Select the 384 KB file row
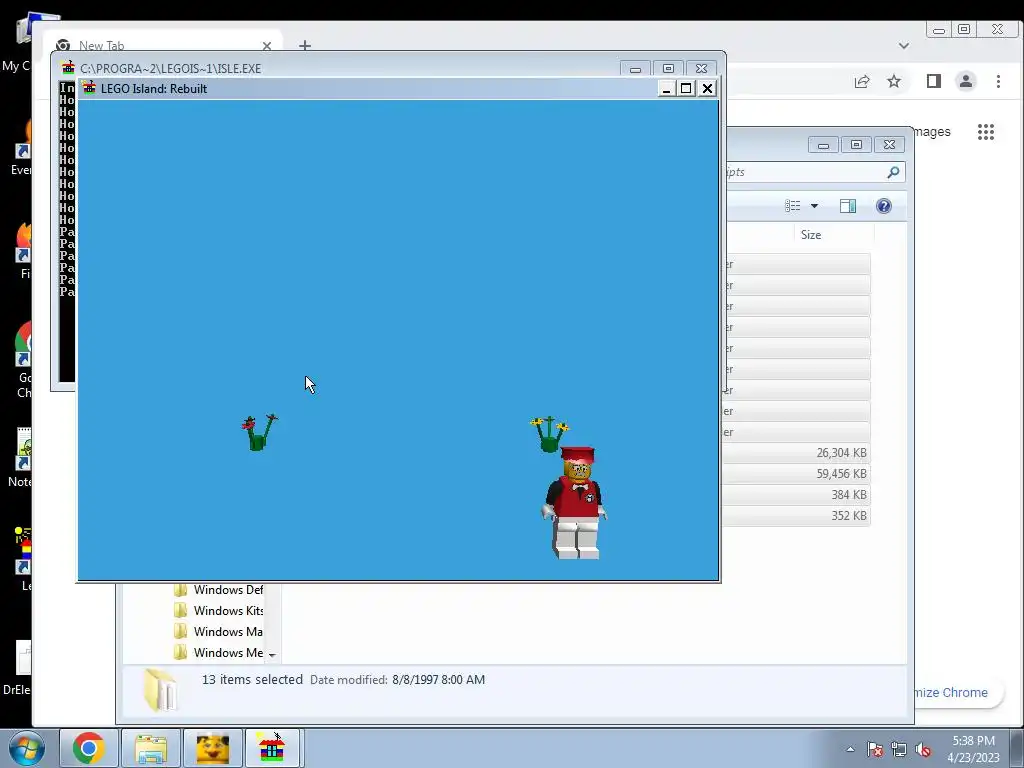Viewport: 1024px width, 768px height. click(798, 495)
